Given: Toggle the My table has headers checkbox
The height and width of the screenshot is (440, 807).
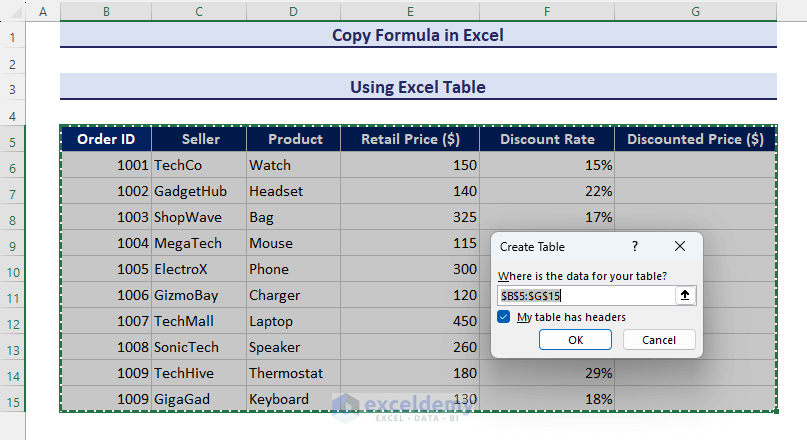Looking at the screenshot, I should [504, 317].
